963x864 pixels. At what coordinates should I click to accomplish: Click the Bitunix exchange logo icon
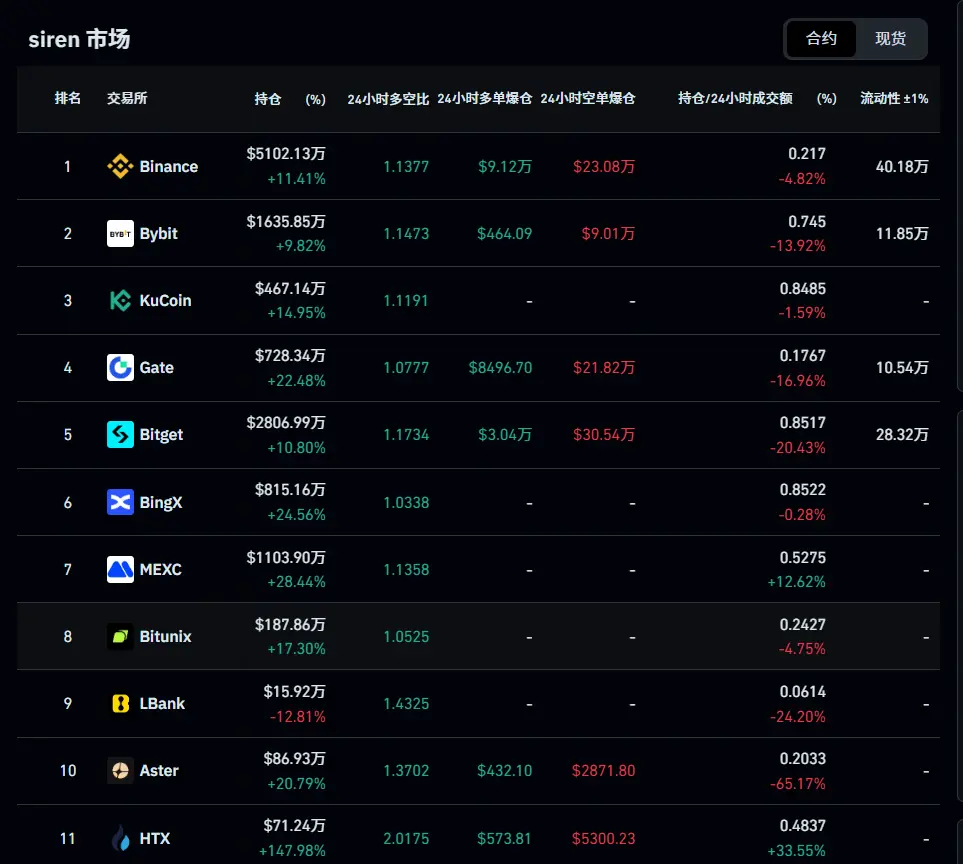click(120, 636)
